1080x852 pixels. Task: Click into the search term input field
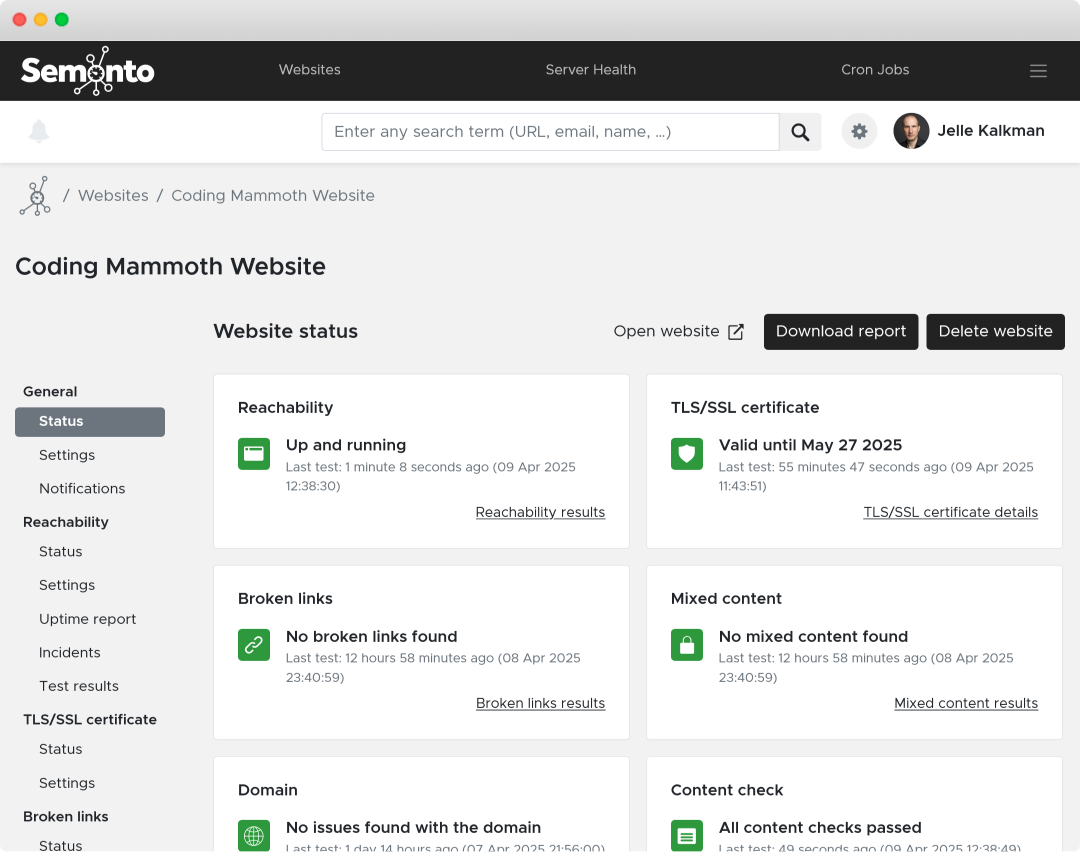click(x=550, y=132)
